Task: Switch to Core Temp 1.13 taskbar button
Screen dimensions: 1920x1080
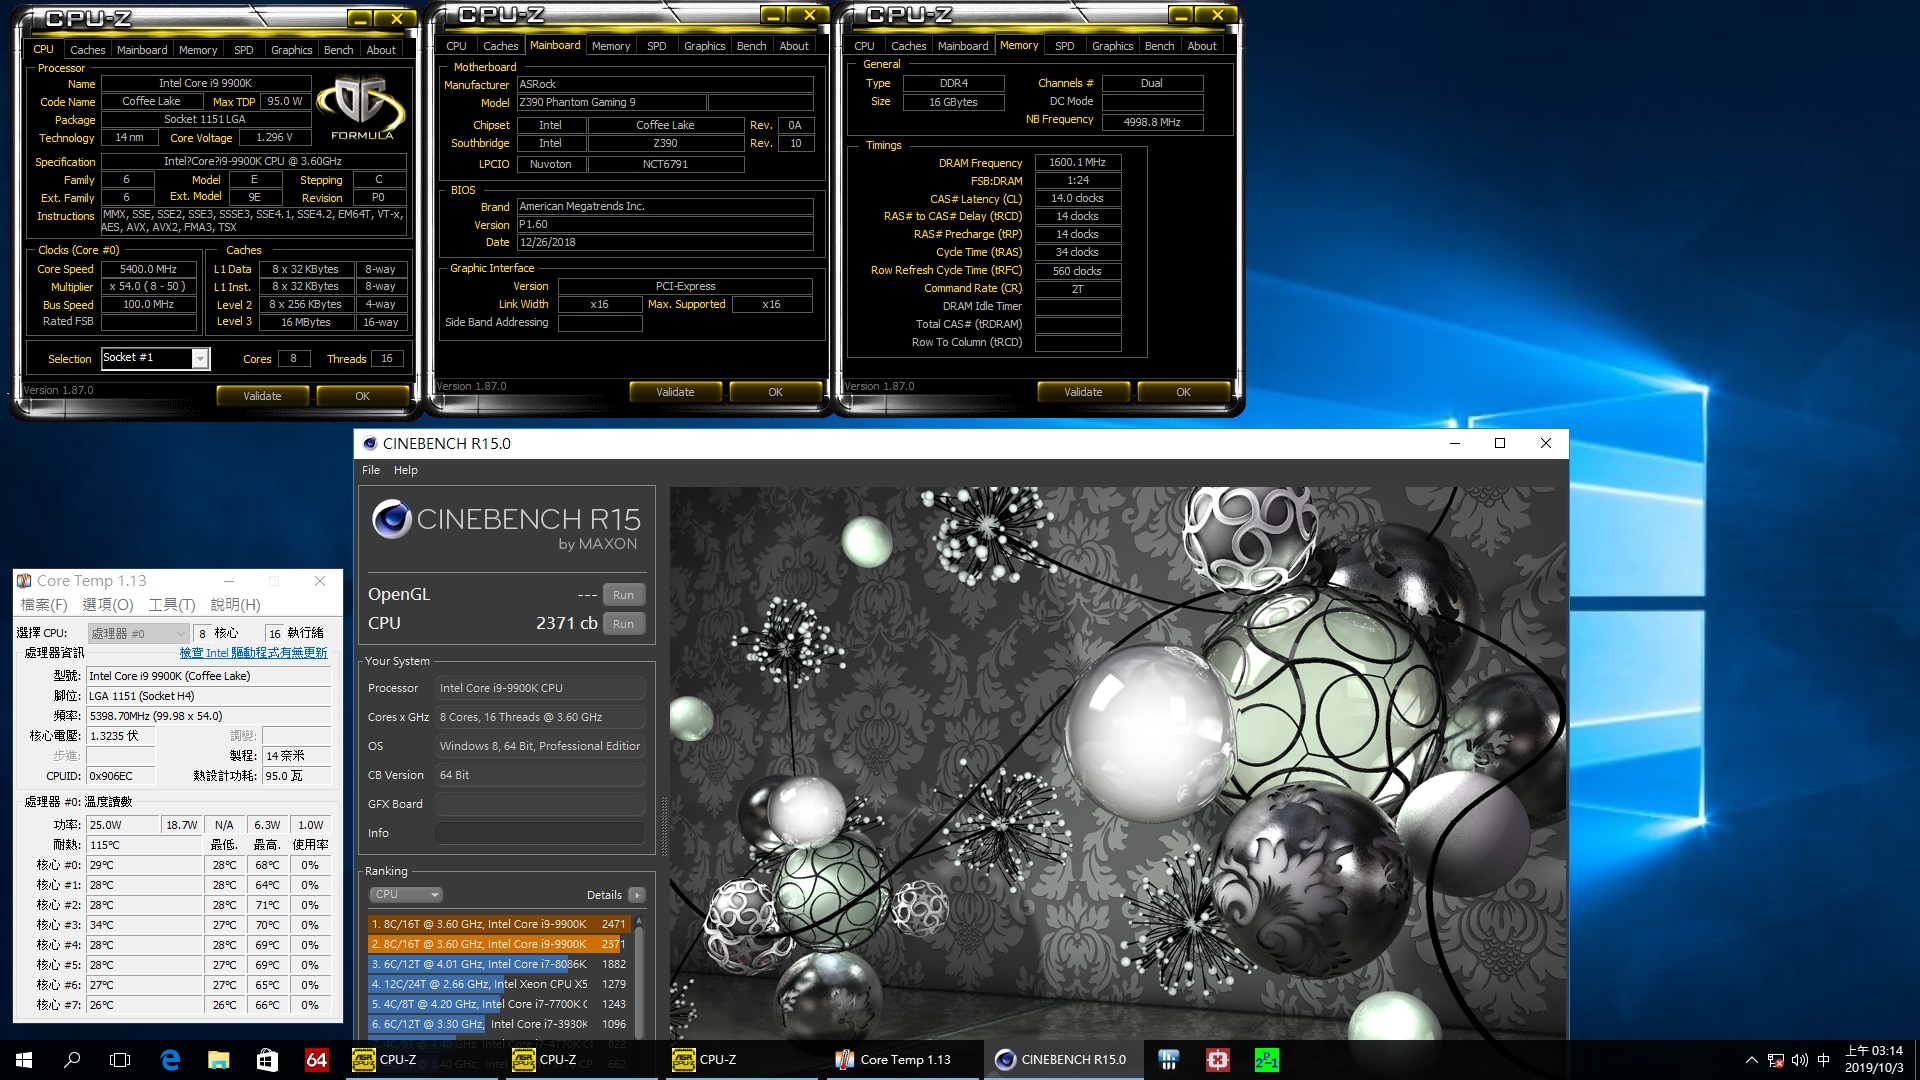Action: (x=900, y=1060)
